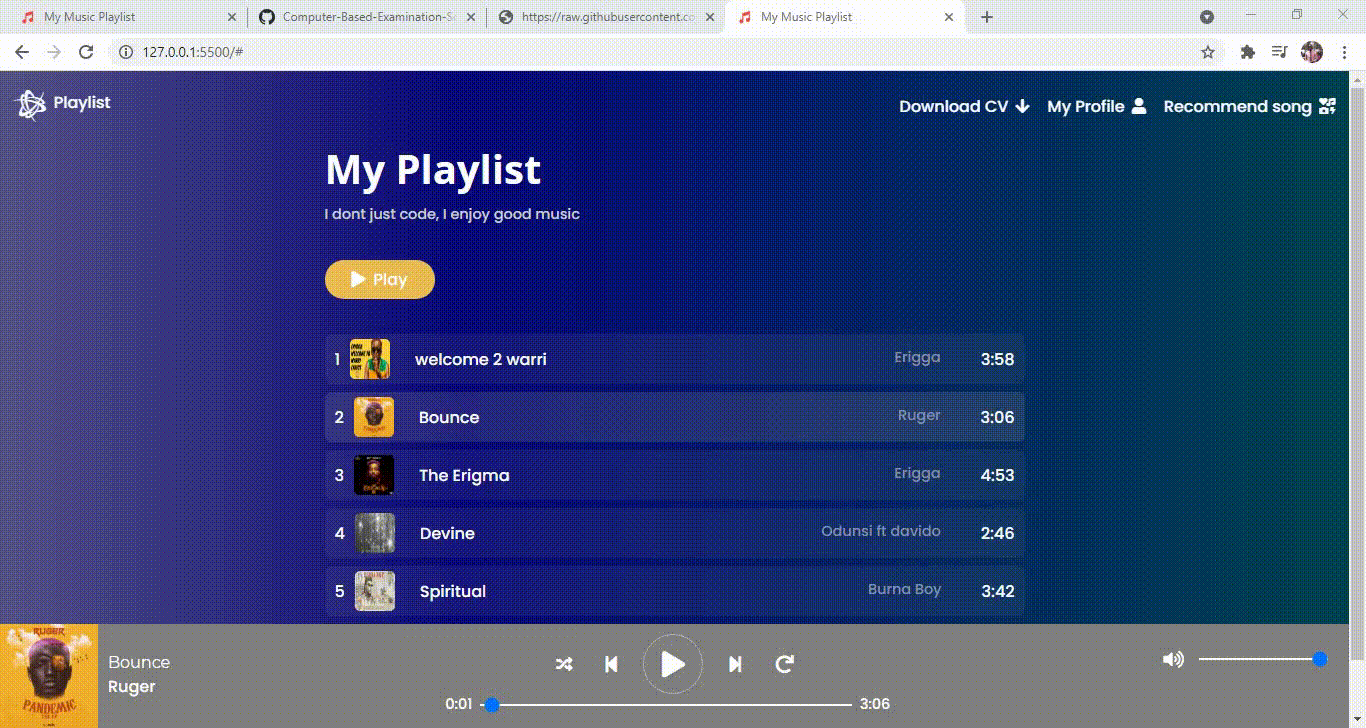Image resolution: width=1366 pixels, height=728 pixels.
Task: Click the Bounce album thumbnail in the list
Action: pos(374,417)
